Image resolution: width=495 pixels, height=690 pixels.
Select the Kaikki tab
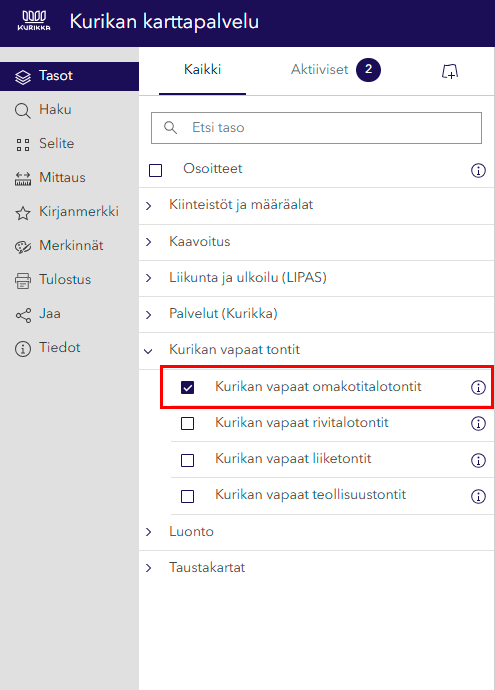(x=202, y=70)
